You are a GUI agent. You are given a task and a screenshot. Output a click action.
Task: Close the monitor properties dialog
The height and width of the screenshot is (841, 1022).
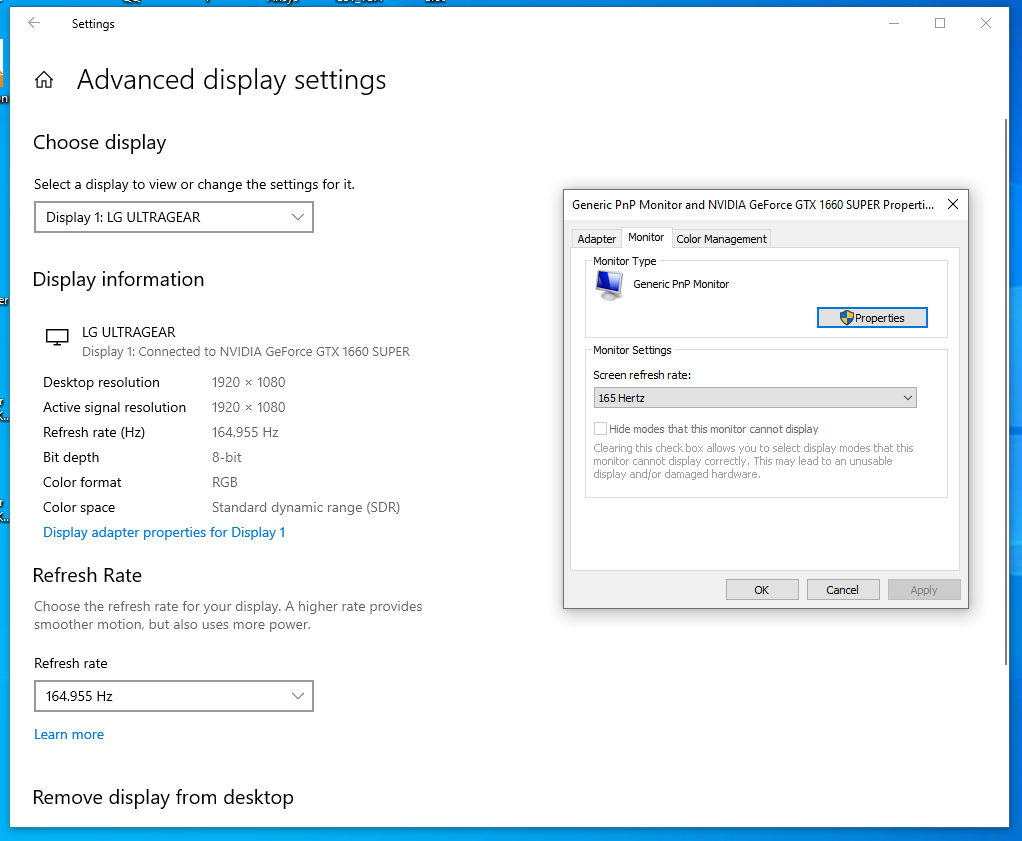[x=952, y=205]
